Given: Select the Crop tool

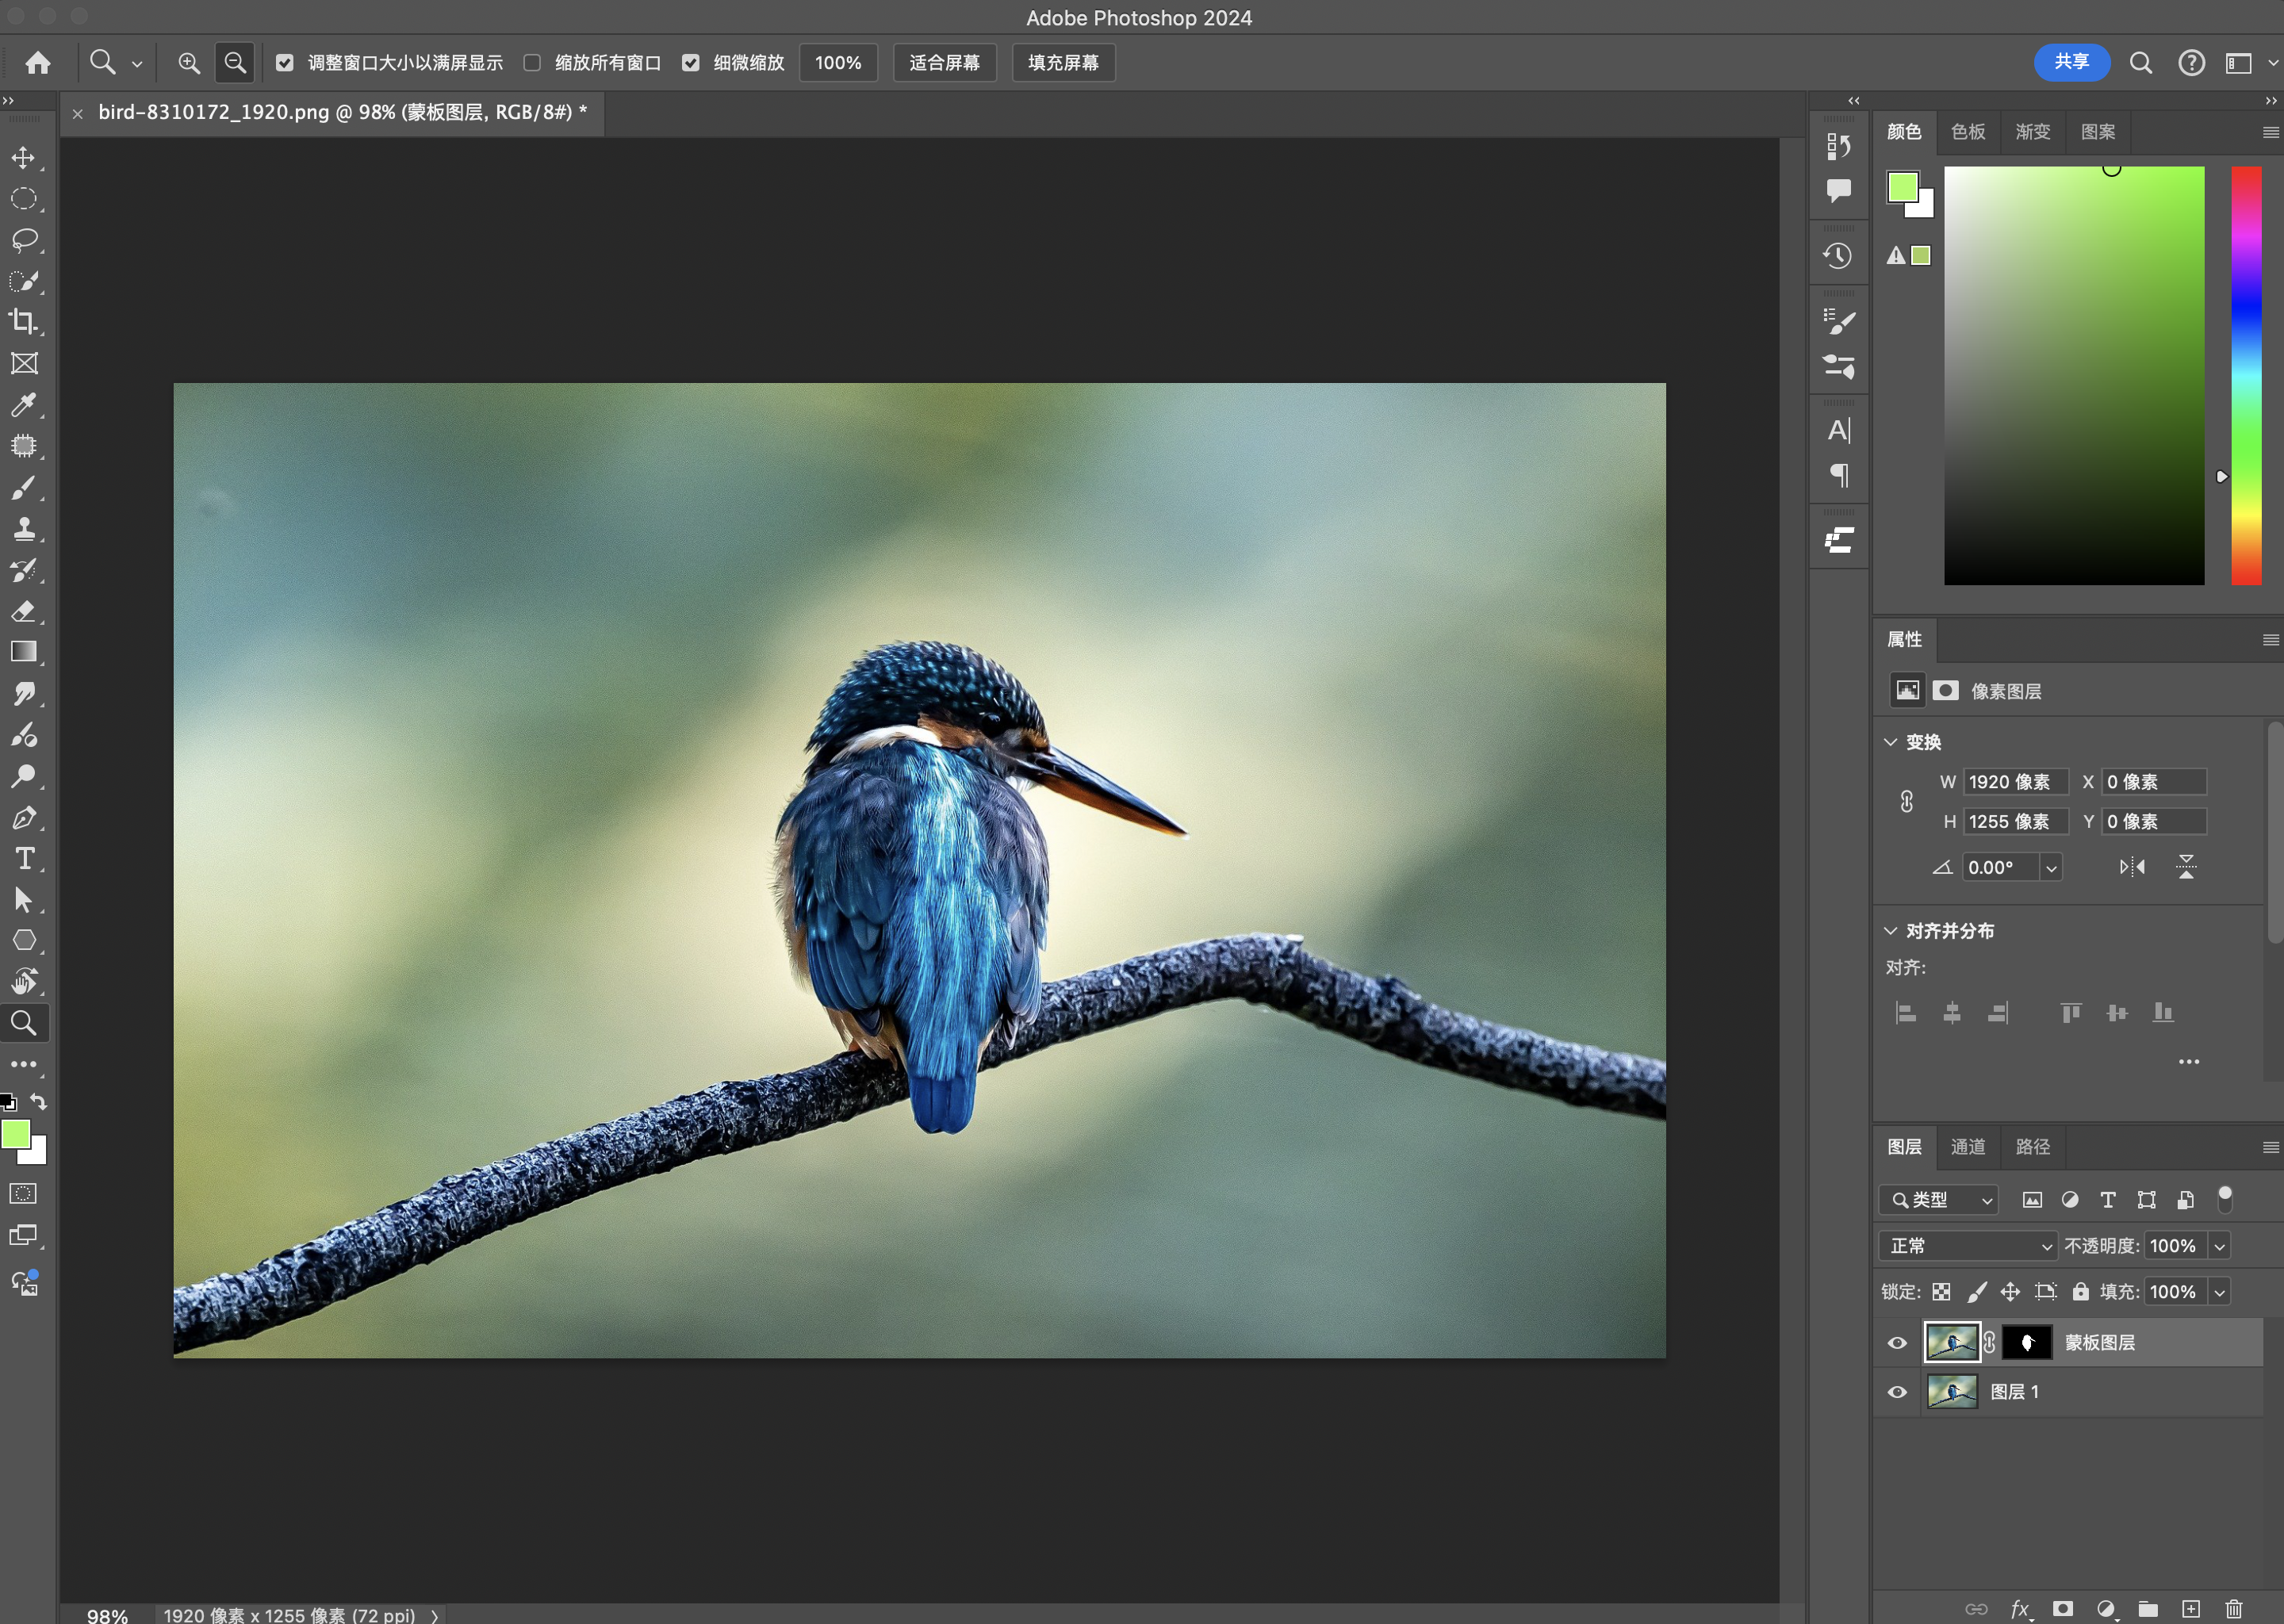Looking at the screenshot, I should 24,322.
